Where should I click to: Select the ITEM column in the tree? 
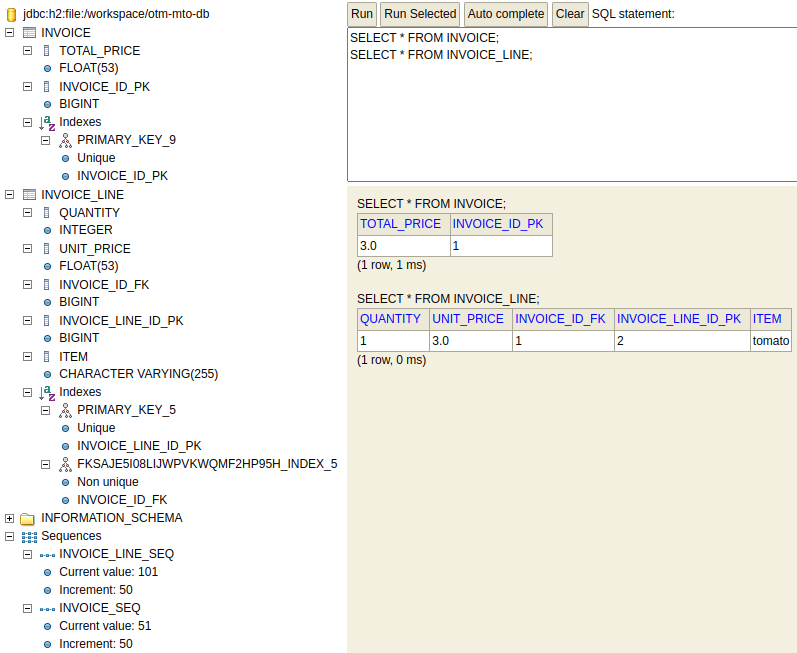click(x=73, y=357)
